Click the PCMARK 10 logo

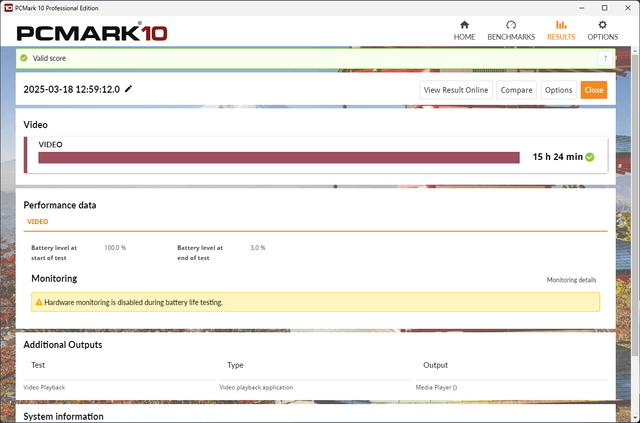(x=92, y=33)
